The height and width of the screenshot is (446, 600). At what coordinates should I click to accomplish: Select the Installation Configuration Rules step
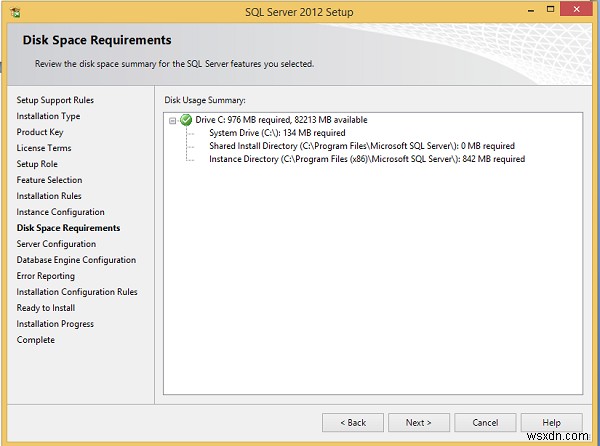click(77, 292)
